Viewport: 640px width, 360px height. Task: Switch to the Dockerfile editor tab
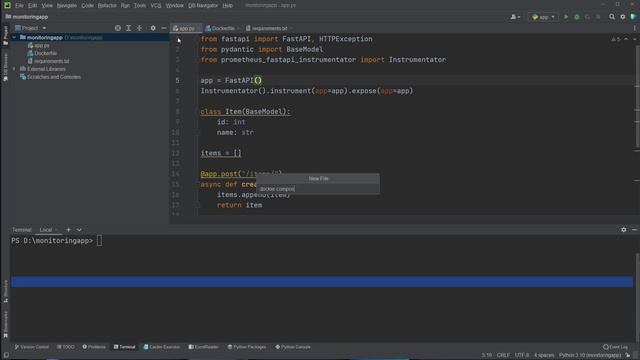[x=222, y=28]
